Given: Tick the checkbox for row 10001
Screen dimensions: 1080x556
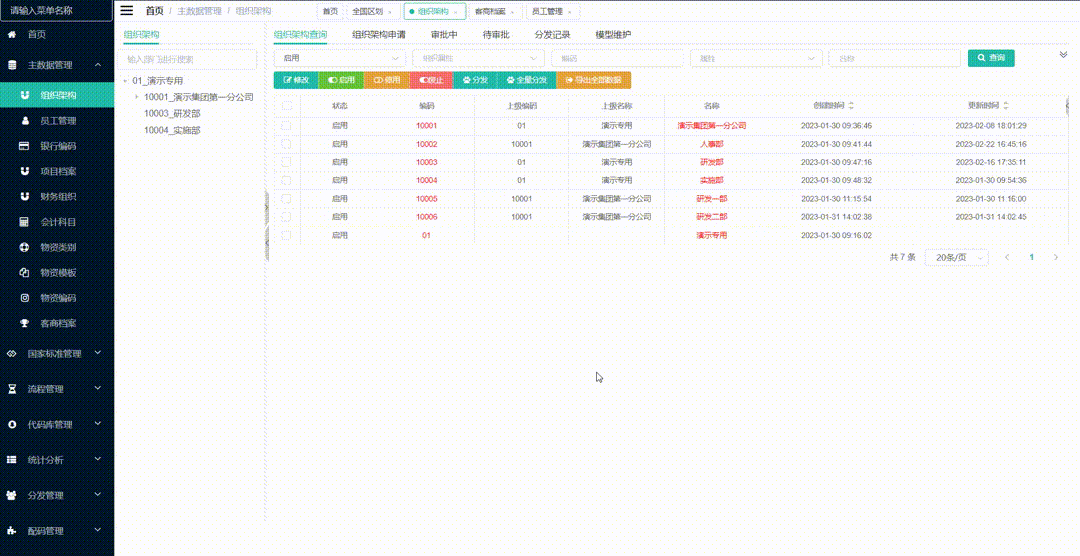Looking at the screenshot, I should tap(287, 126).
